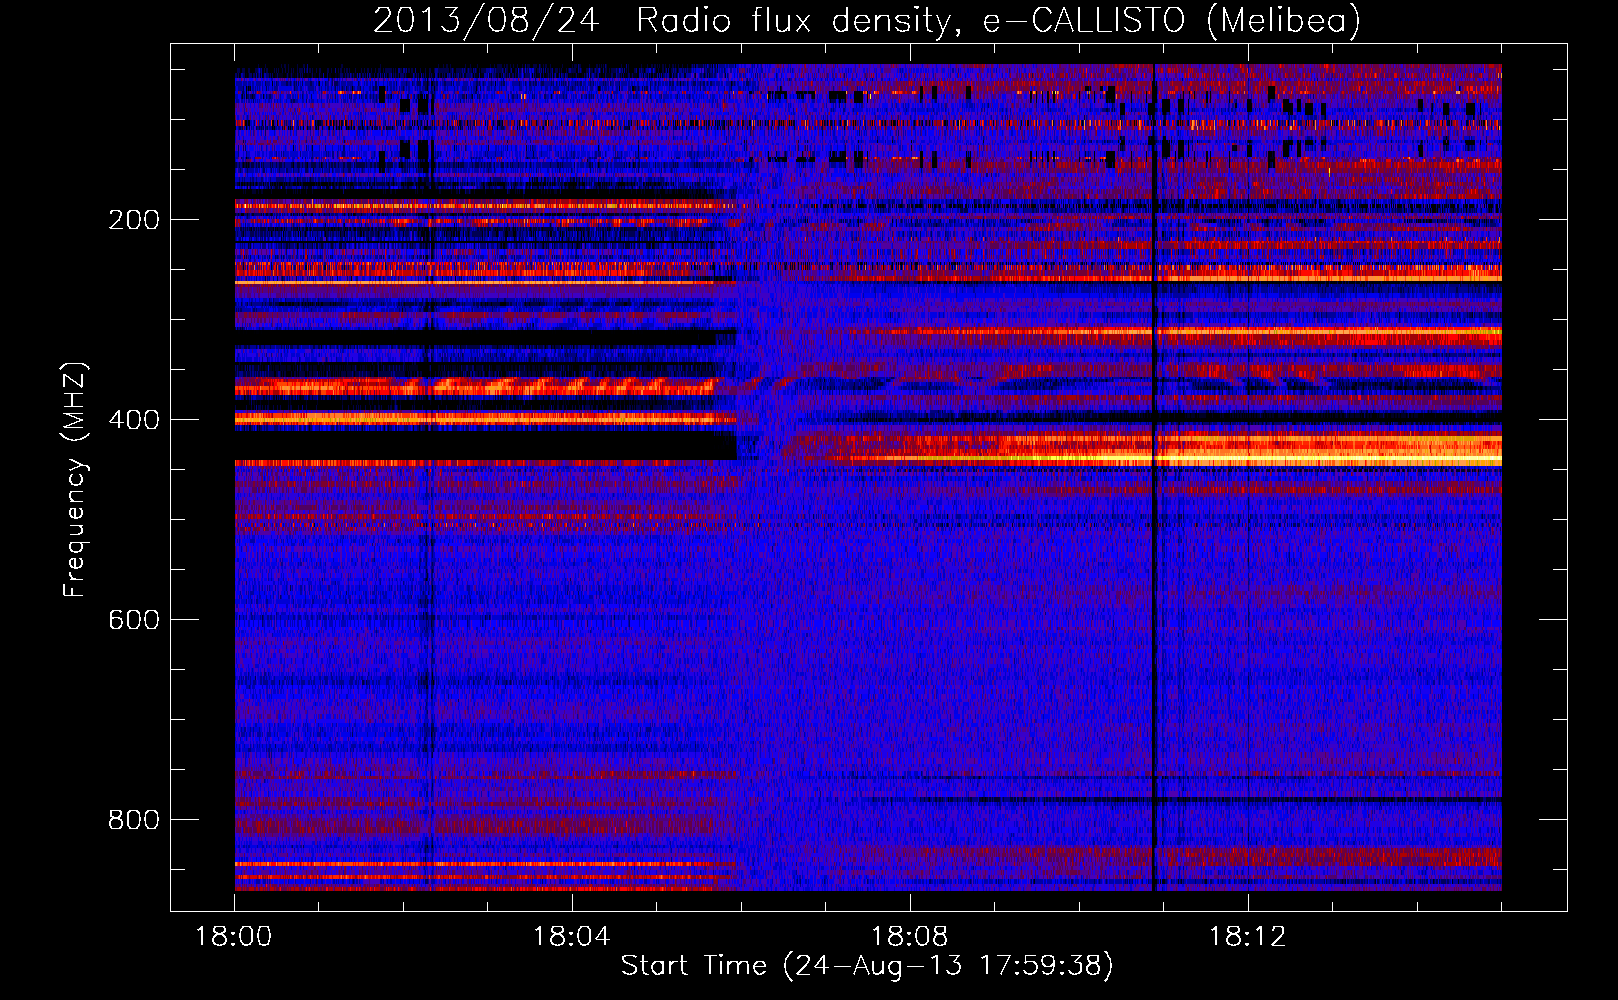1618x1000 pixels.
Task: Click the plot title 'Radio flux density, e-CALLISTO (Melibea)'
Action: (x=998, y=20)
